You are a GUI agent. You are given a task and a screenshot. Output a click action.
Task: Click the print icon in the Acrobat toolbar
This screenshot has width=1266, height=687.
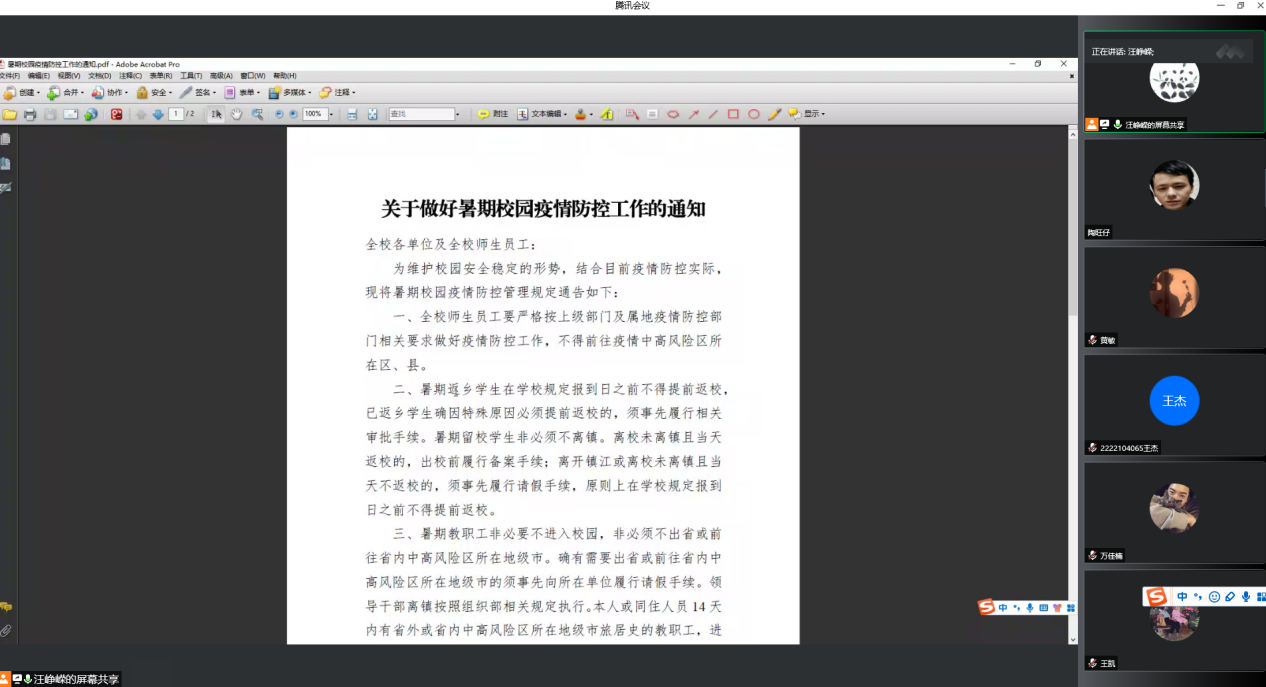30,114
